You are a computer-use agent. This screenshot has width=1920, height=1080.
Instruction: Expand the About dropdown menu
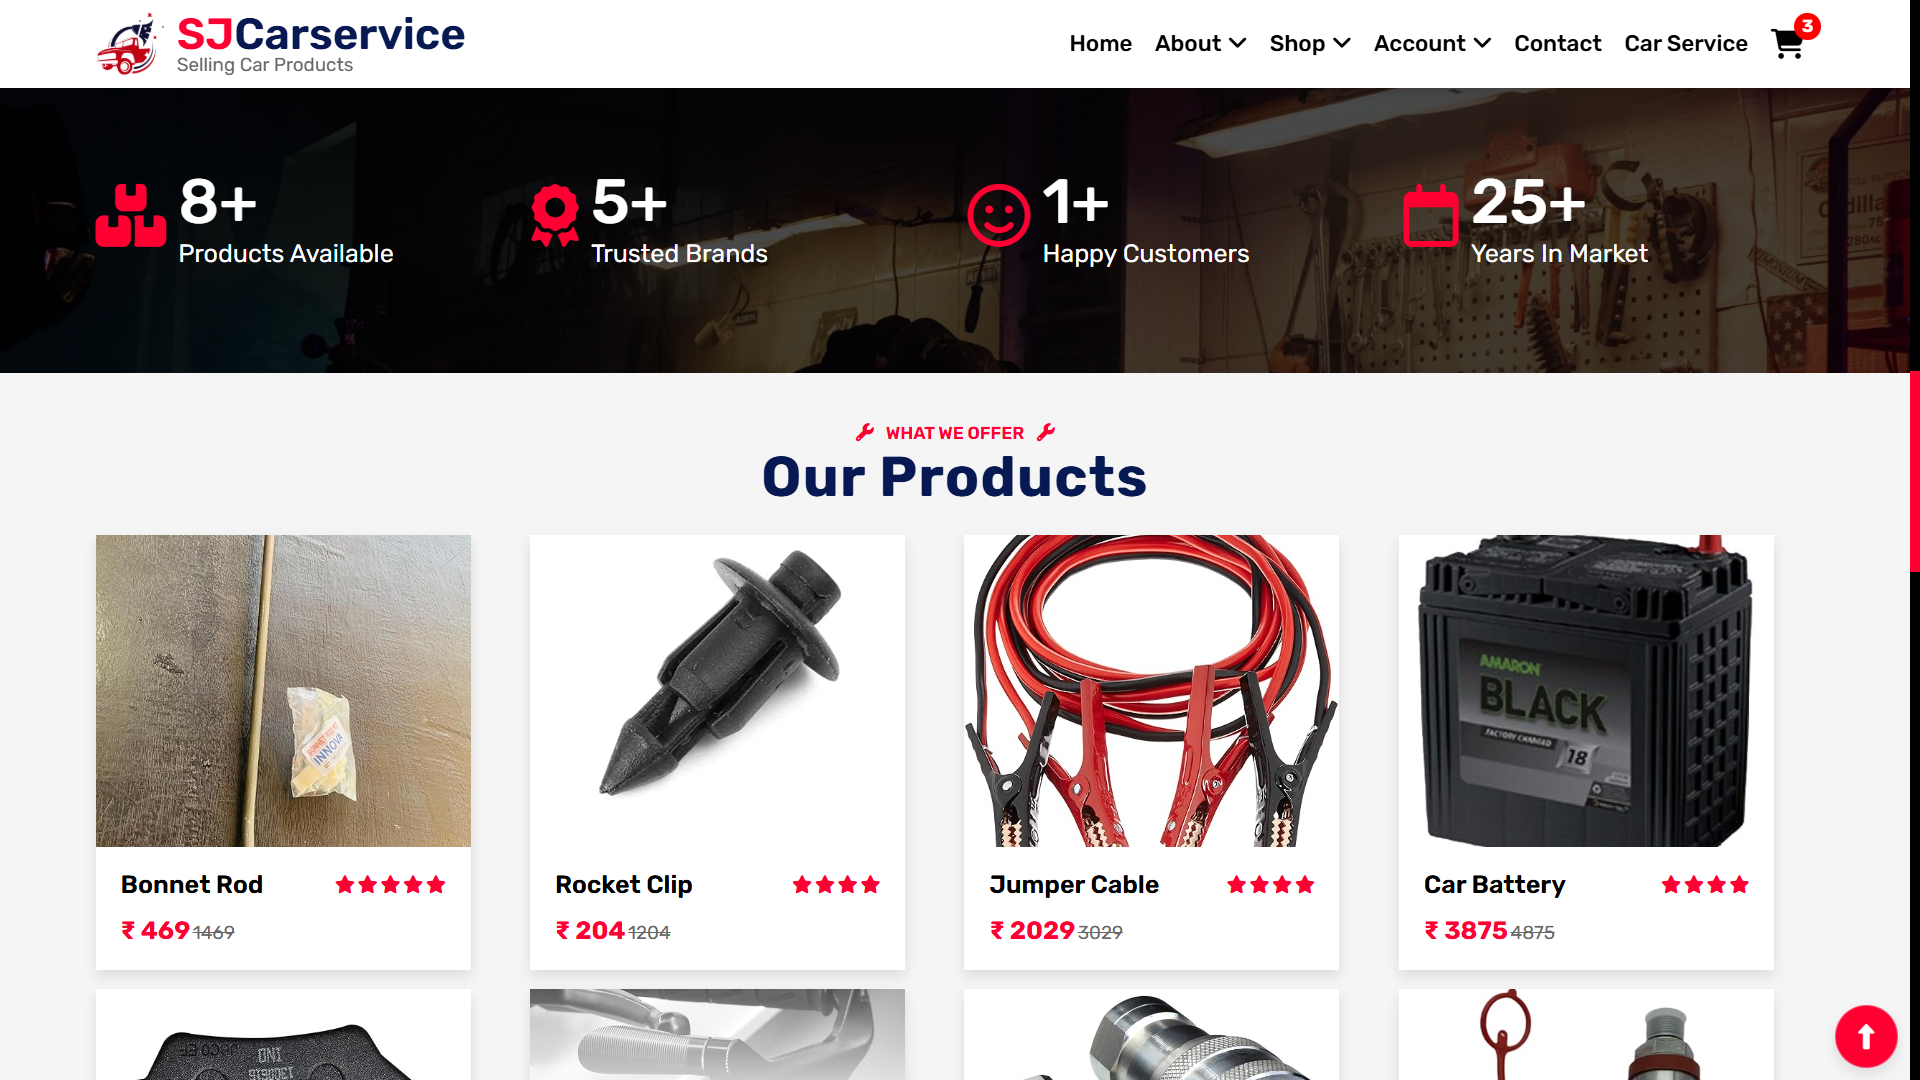tap(1200, 44)
